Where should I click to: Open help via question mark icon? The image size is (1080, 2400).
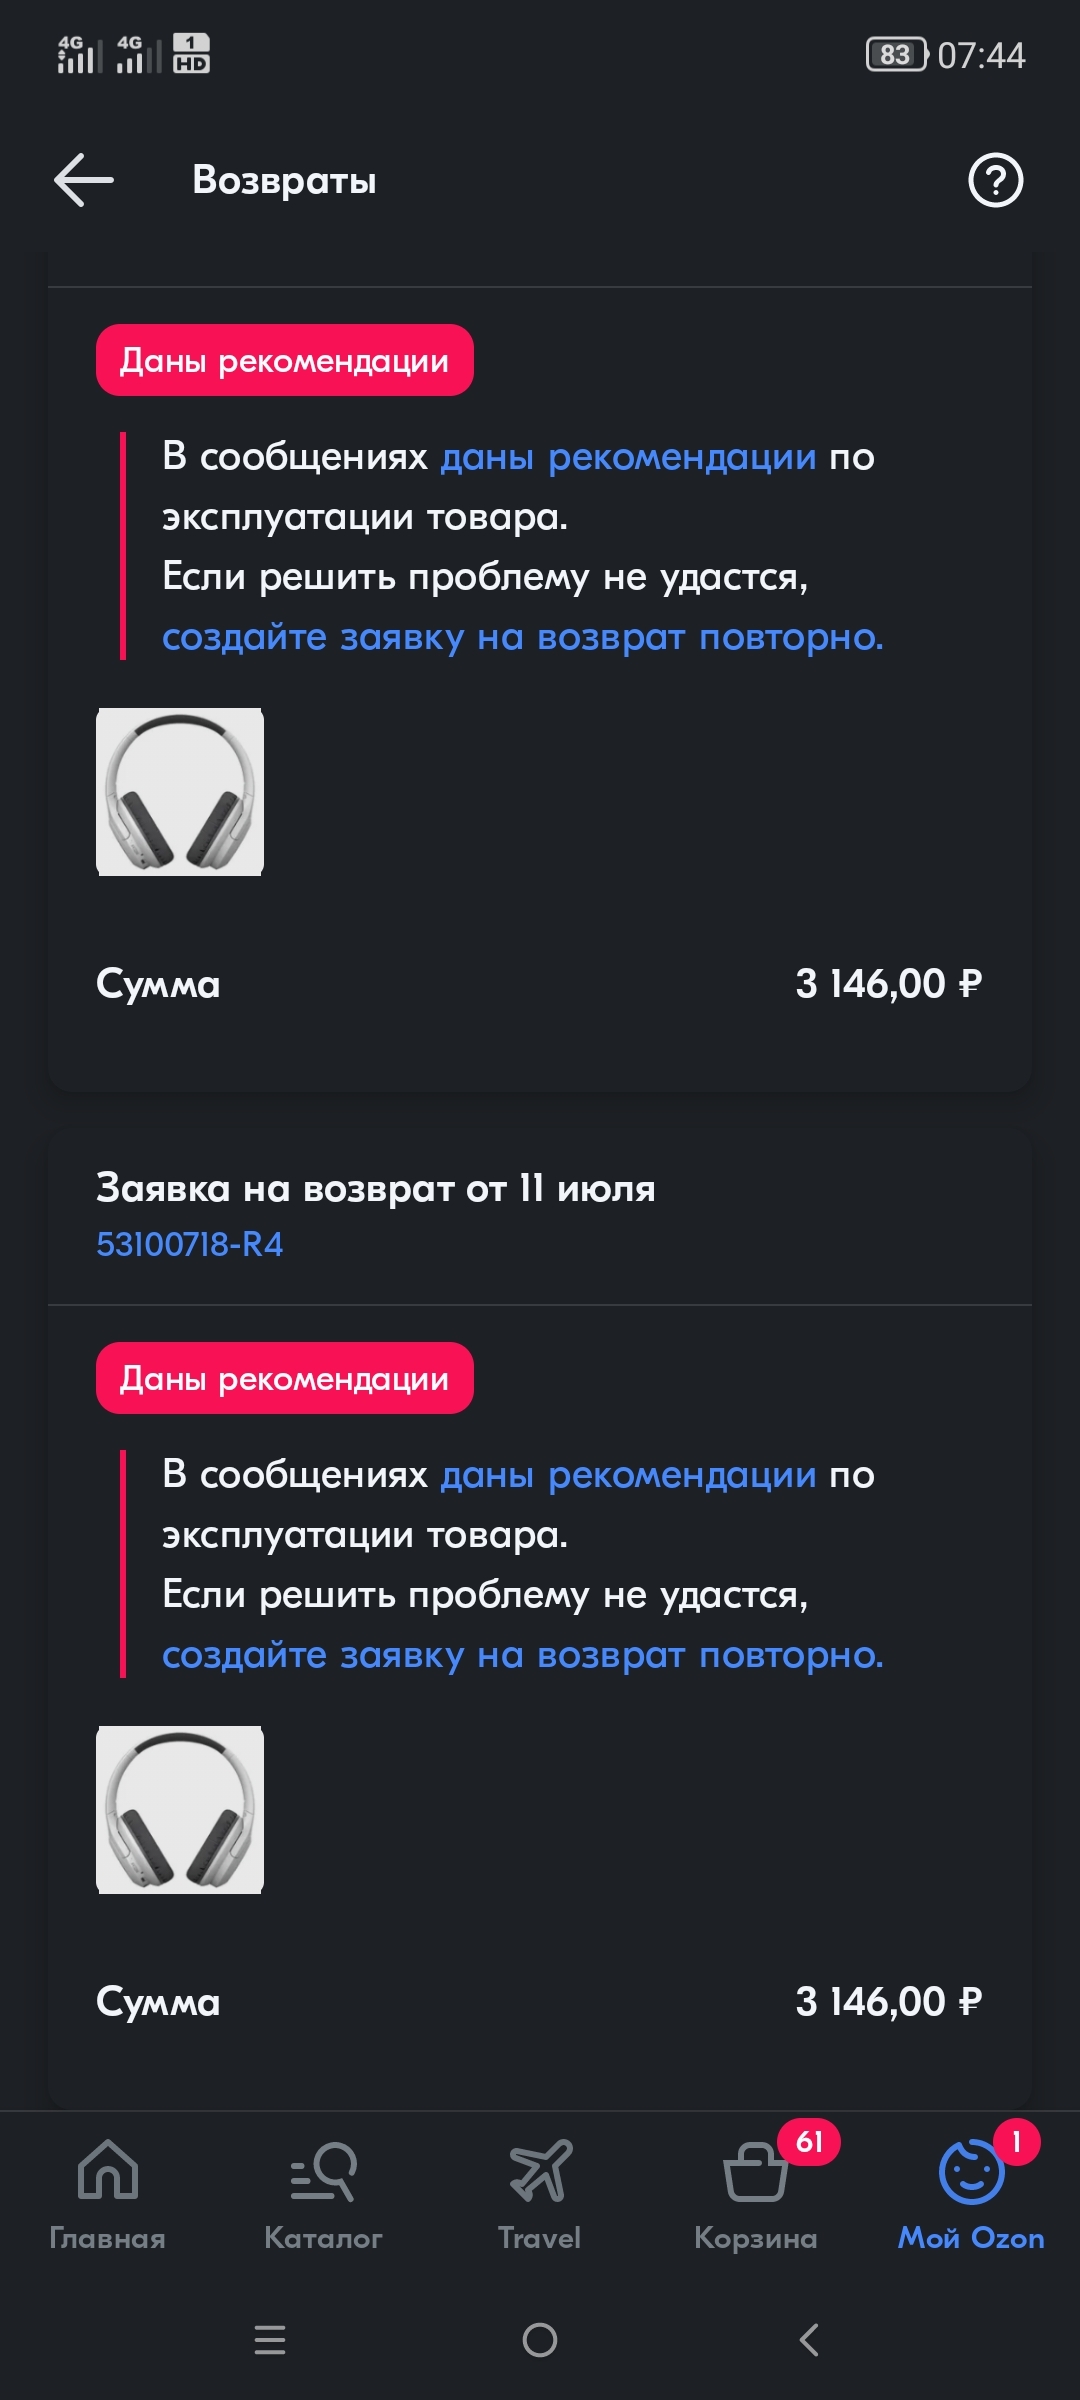pos(995,180)
